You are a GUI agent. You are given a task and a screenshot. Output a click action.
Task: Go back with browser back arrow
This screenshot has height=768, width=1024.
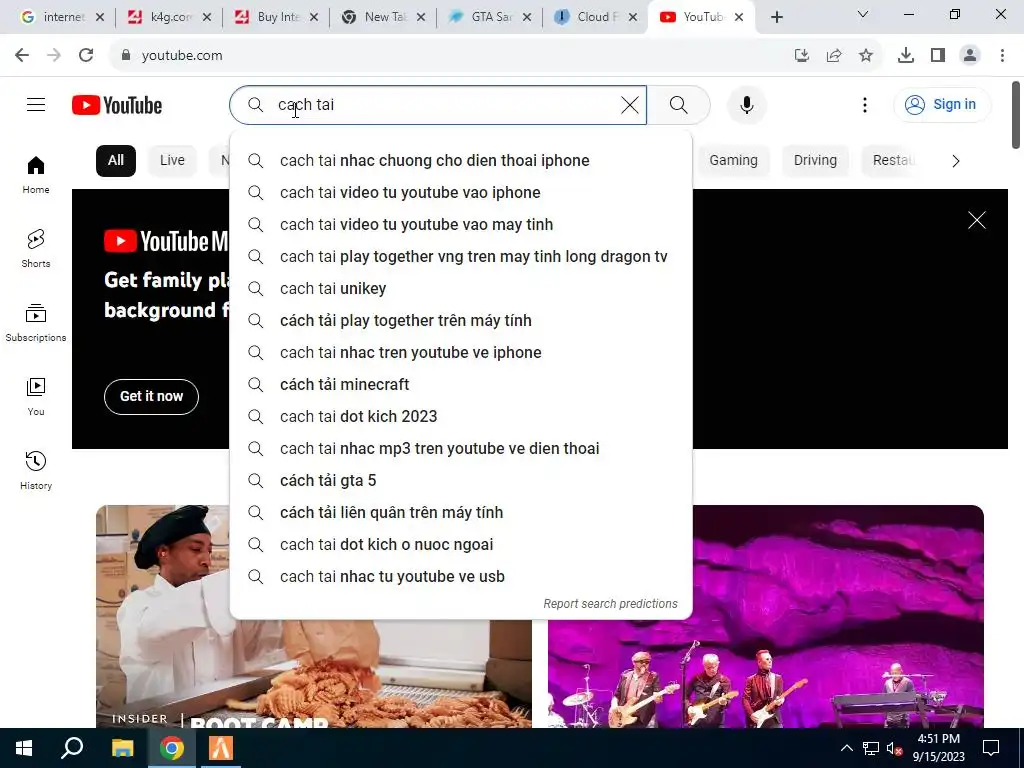tap(22, 56)
